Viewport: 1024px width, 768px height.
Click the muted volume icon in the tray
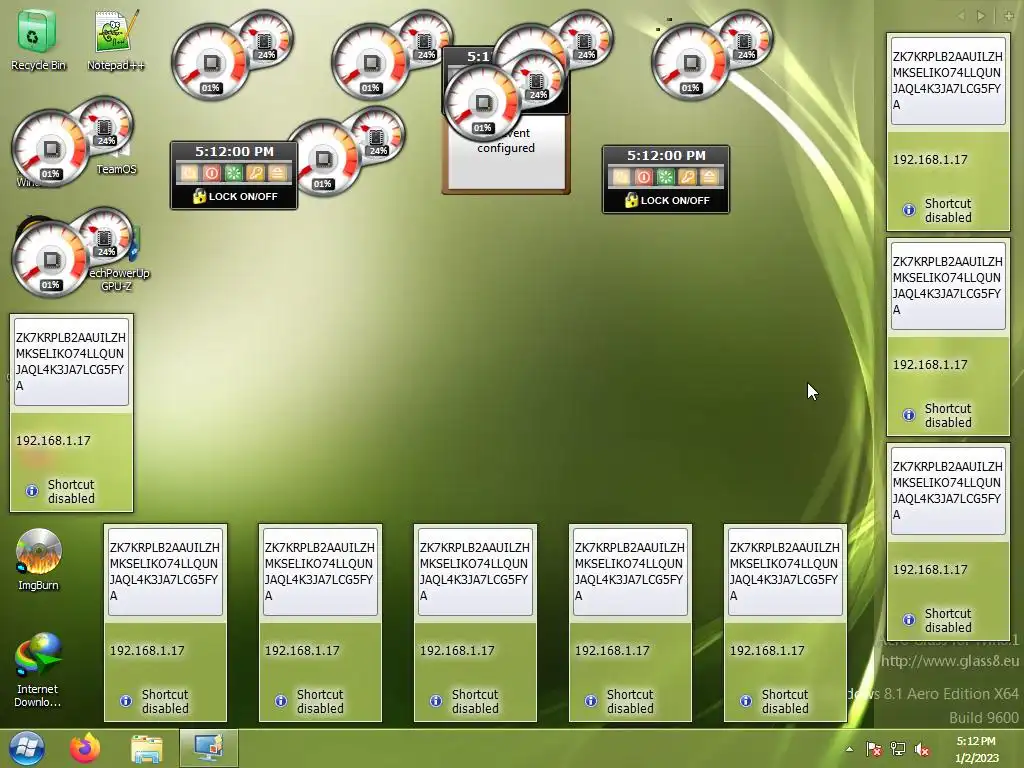(922, 749)
